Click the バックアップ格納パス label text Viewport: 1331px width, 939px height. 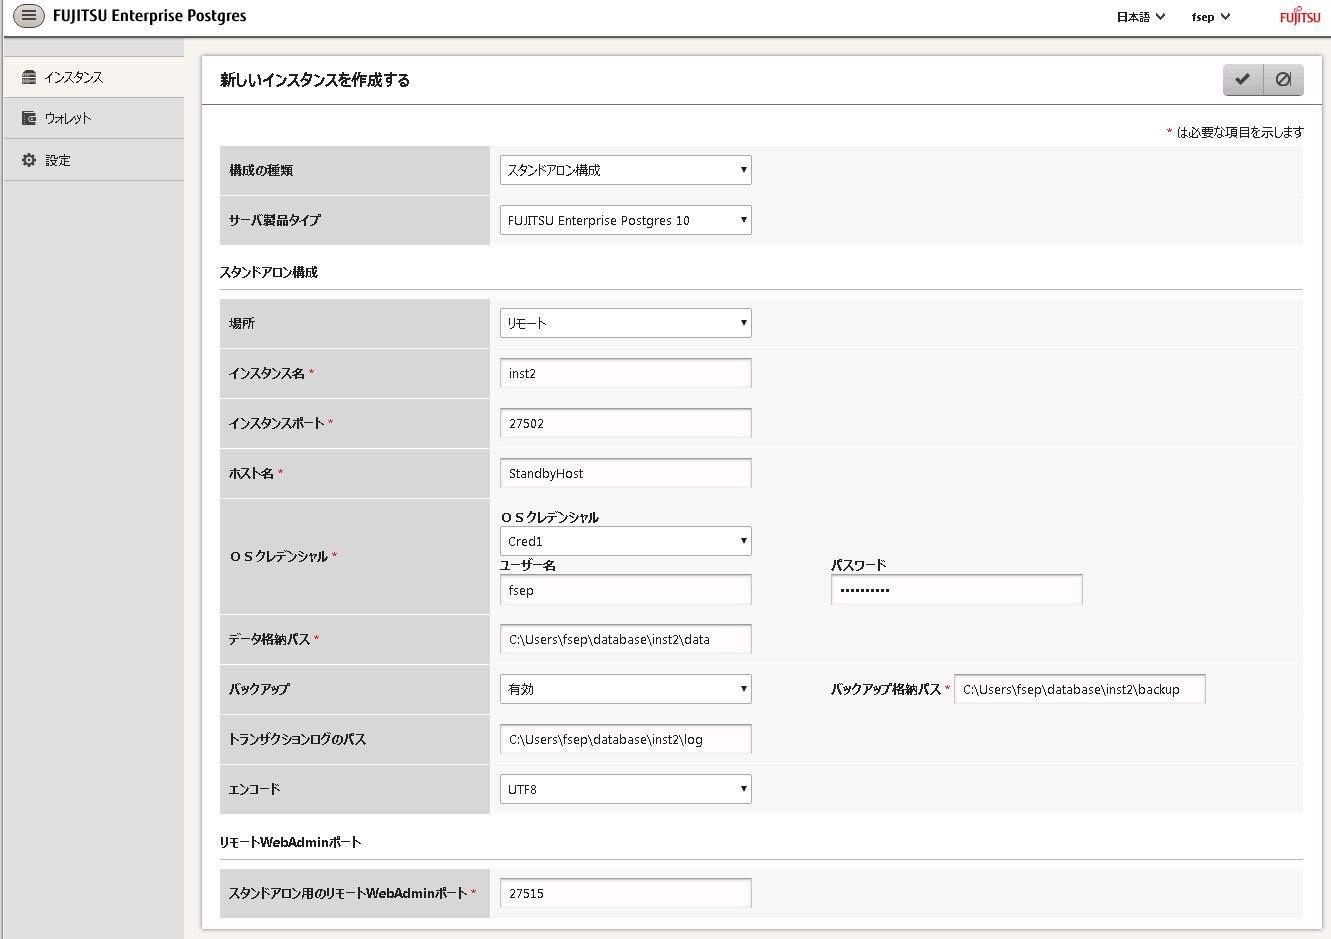click(886, 689)
